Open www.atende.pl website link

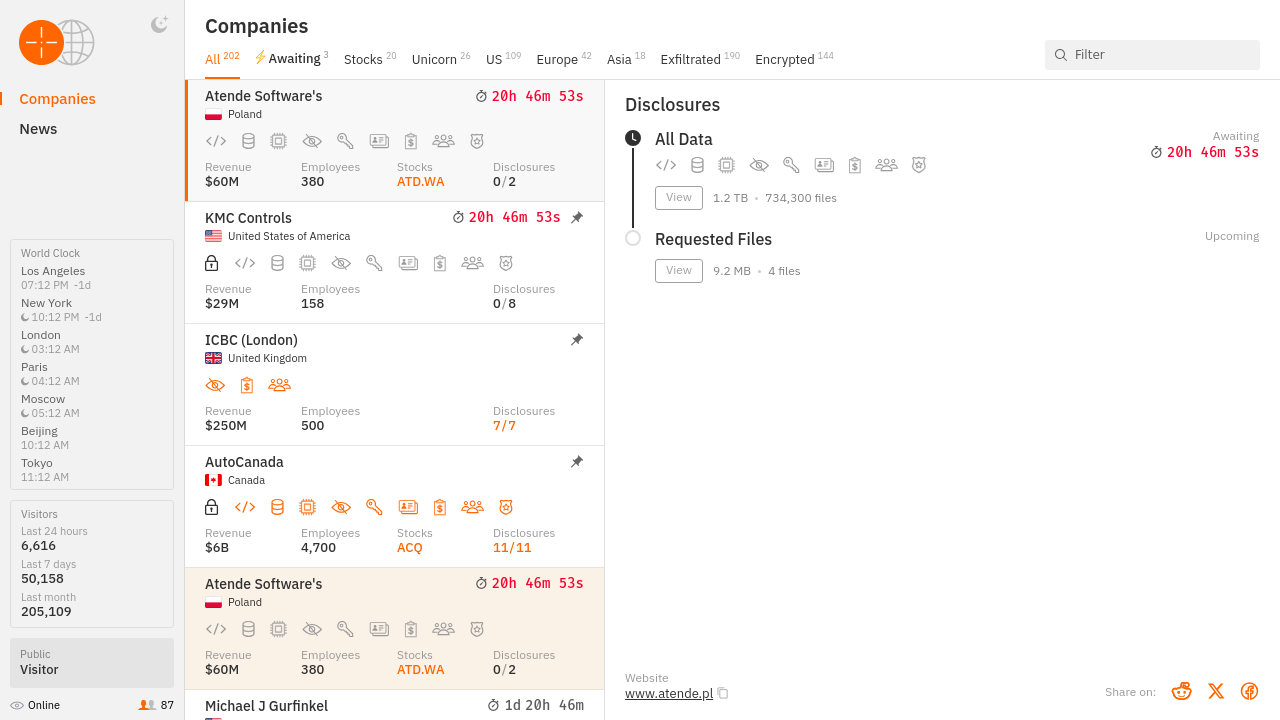pos(668,694)
